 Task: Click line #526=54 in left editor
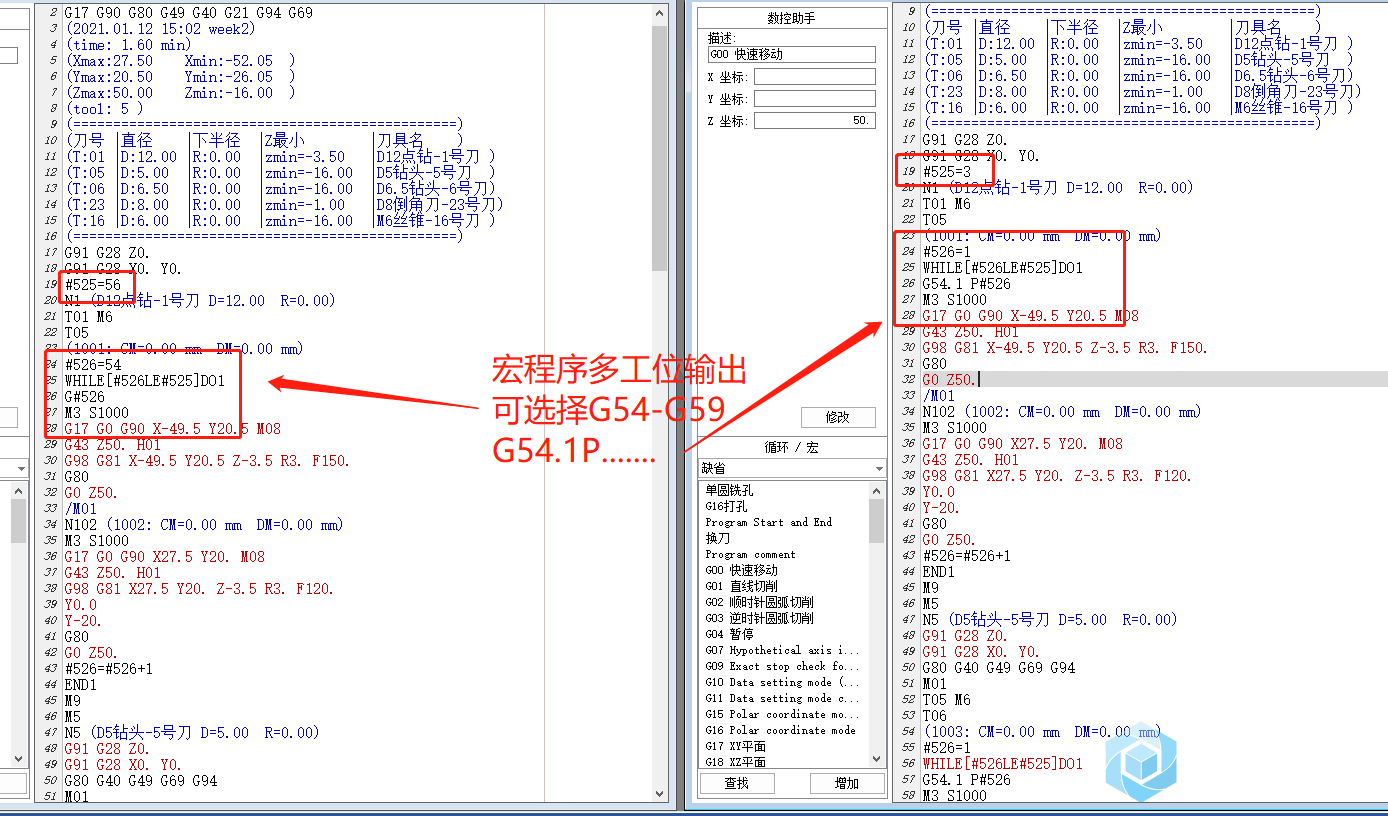point(93,365)
